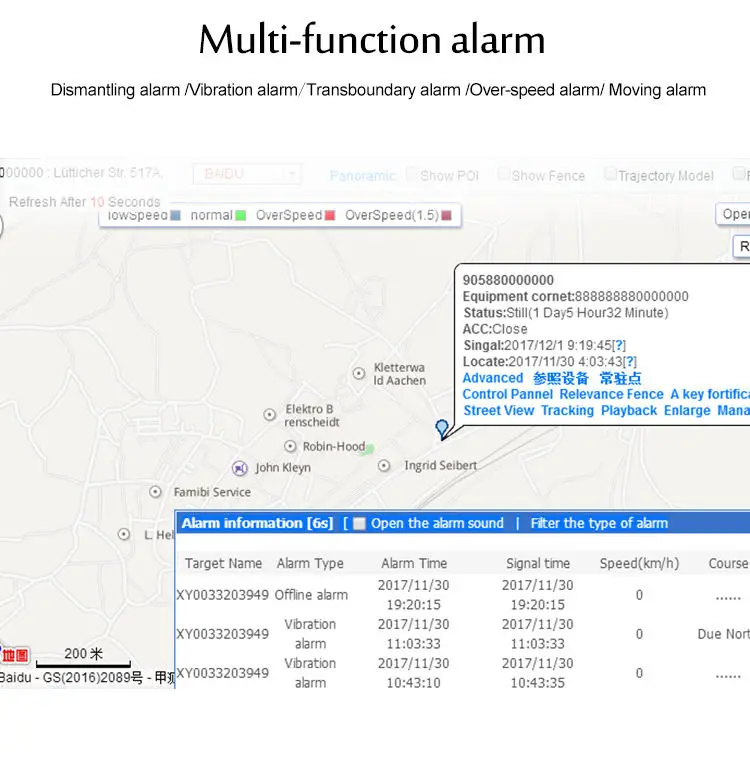
Task: Click the John Kleyn restaurant map marker
Action: pyautogui.click(x=239, y=468)
